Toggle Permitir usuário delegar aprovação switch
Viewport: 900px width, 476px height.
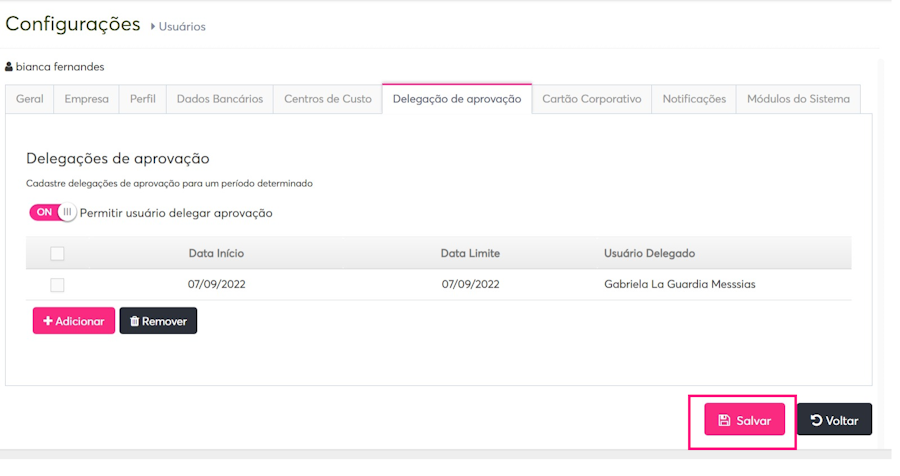tap(52, 212)
